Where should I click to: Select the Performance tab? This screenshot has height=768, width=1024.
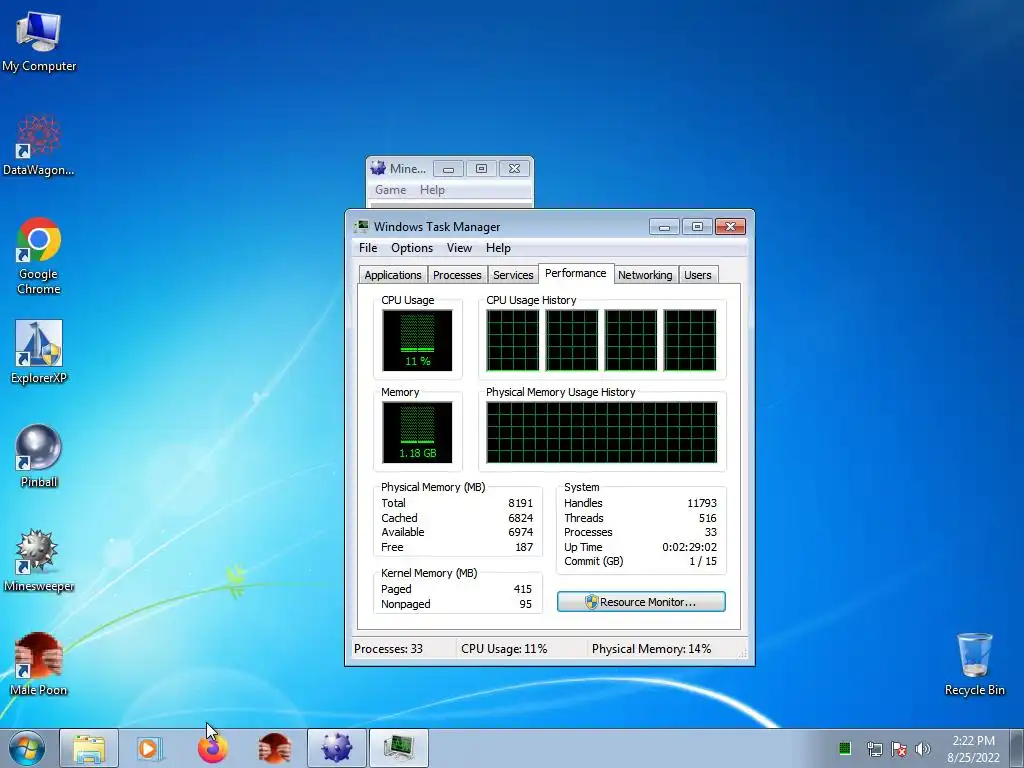[575, 273]
